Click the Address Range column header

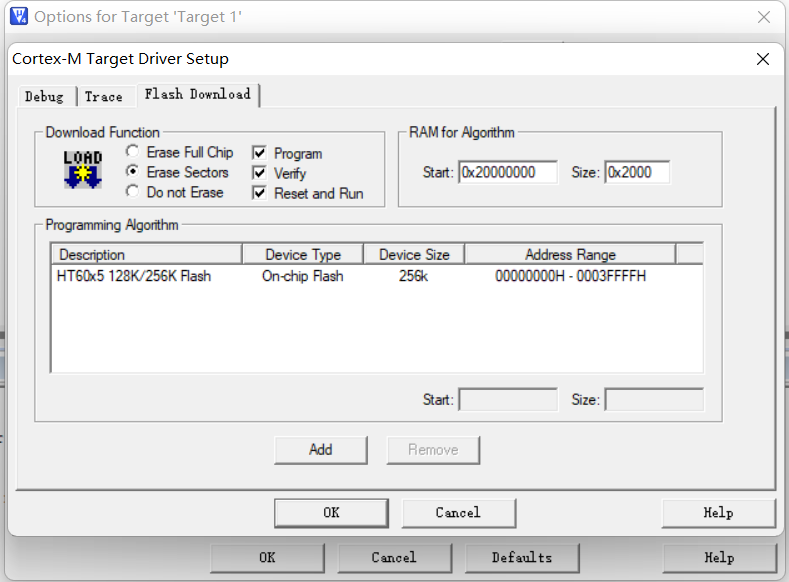click(x=570, y=255)
